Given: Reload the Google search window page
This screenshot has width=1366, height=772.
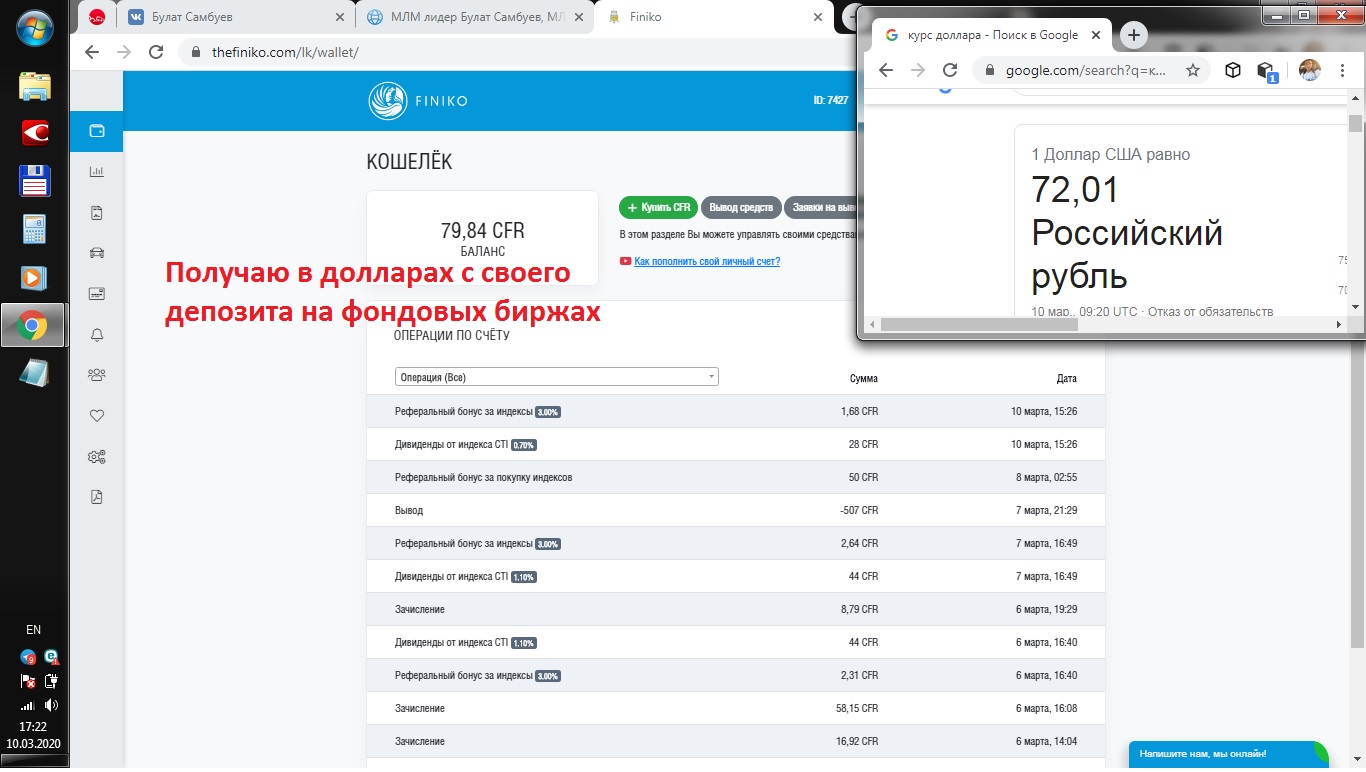Looking at the screenshot, I should pos(950,70).
